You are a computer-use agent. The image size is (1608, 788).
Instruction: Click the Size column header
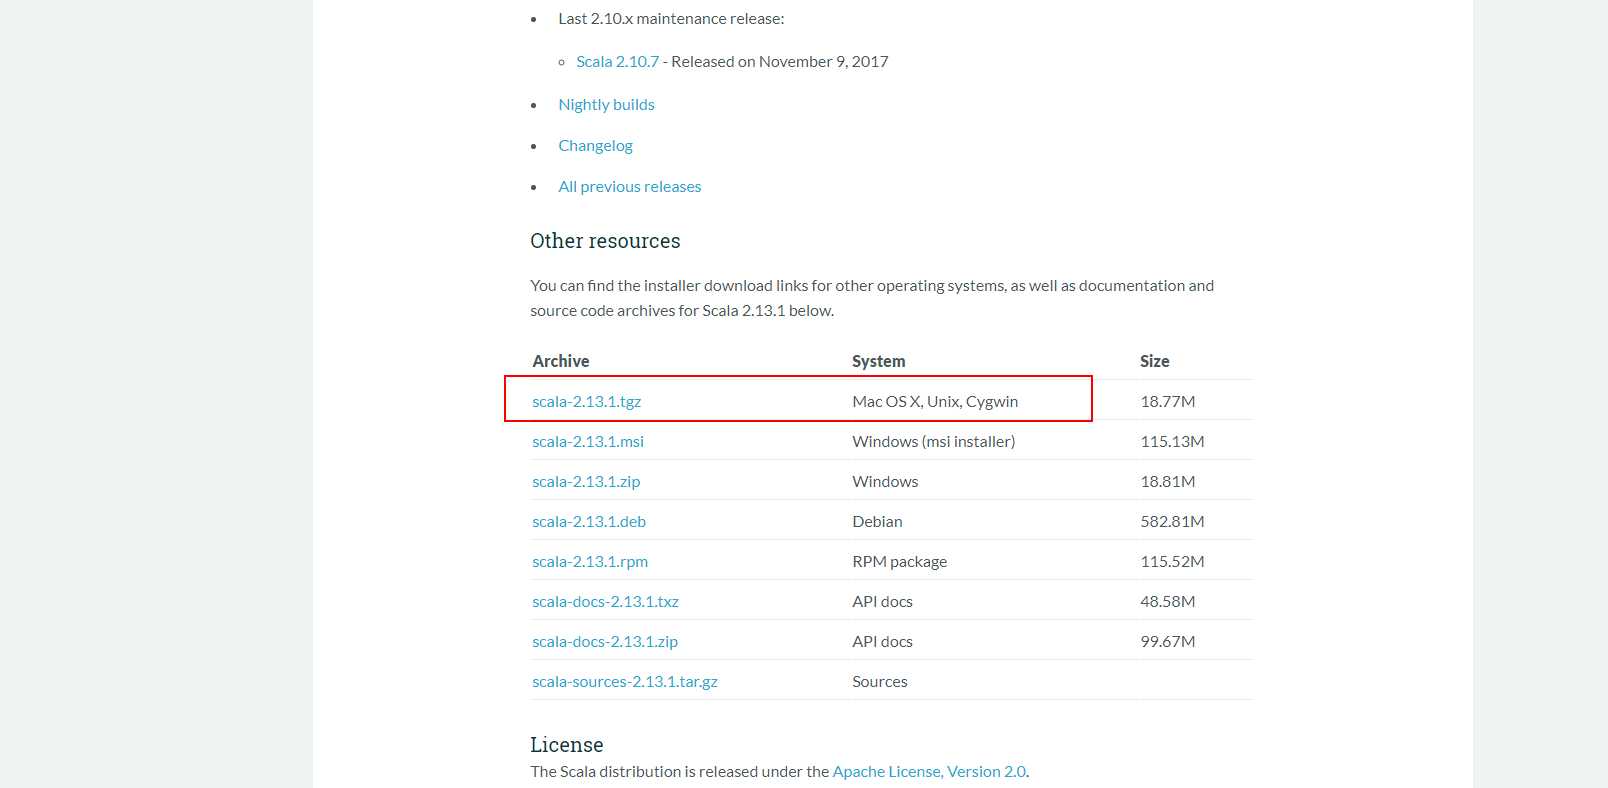point(1155,361)
